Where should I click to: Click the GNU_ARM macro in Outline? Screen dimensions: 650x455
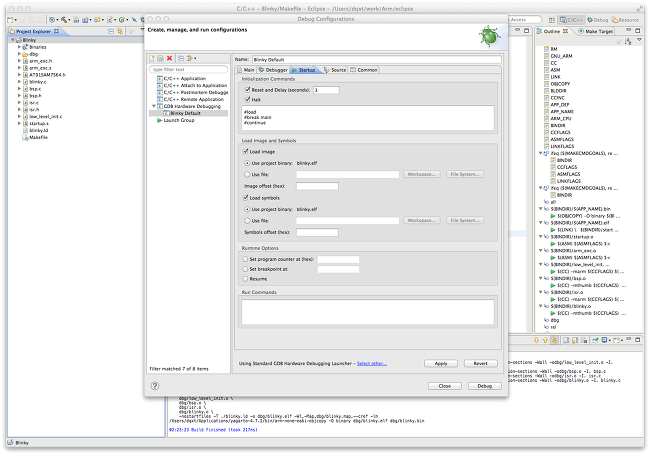[558, 56]
